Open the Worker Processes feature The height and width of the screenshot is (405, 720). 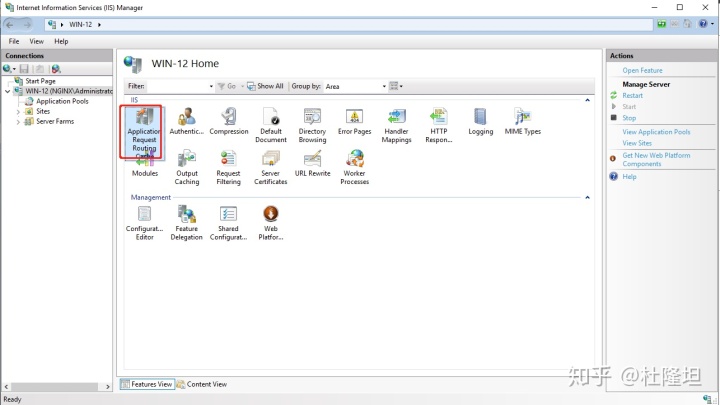(354, 167)
